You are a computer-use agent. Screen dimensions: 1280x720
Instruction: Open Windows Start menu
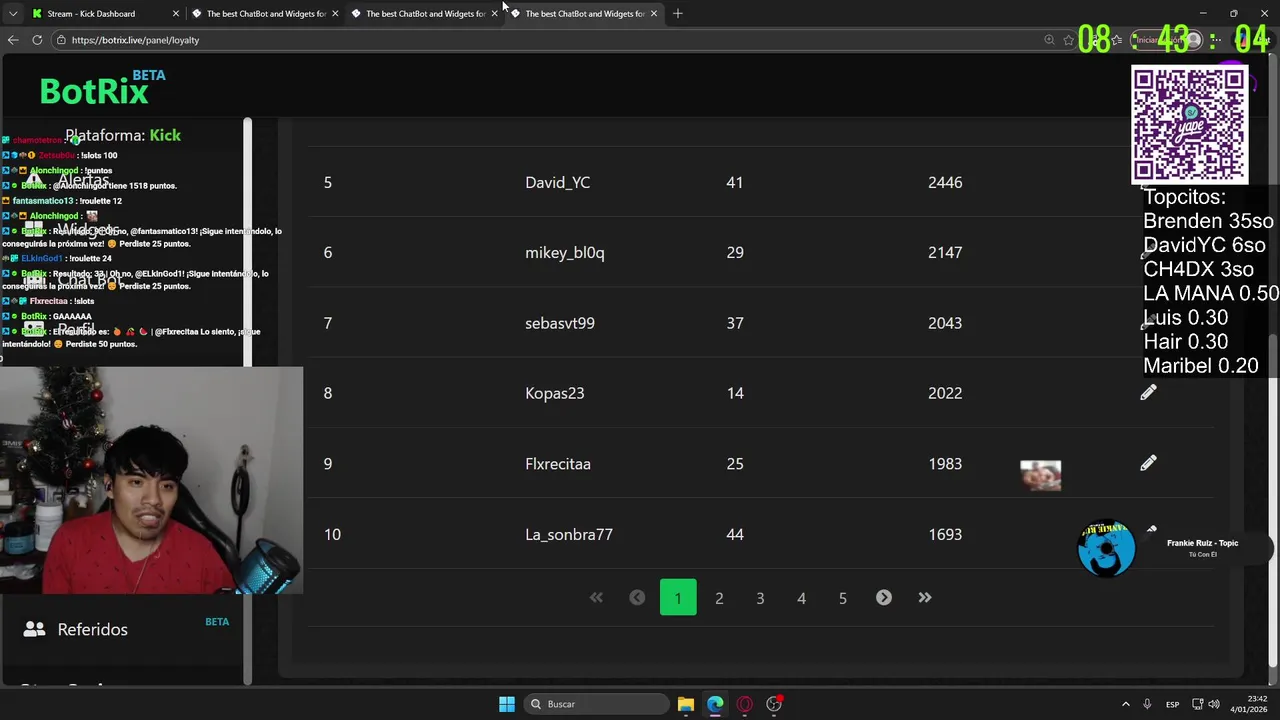[507, 704]
